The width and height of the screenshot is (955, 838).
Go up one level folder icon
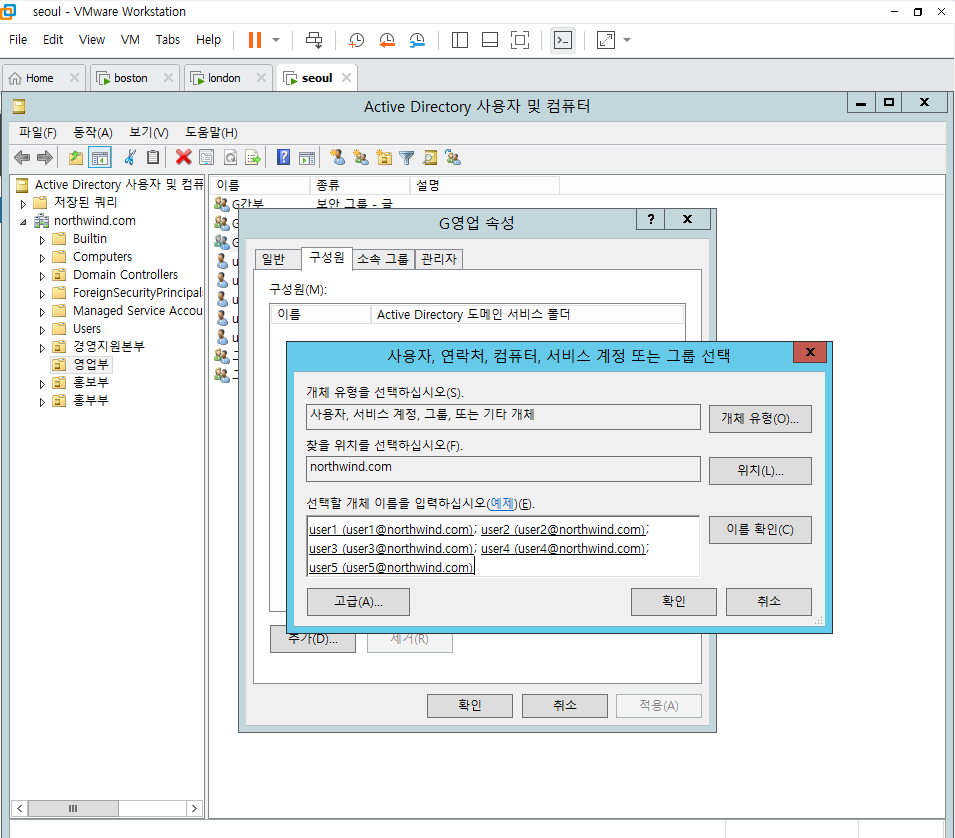76,158
